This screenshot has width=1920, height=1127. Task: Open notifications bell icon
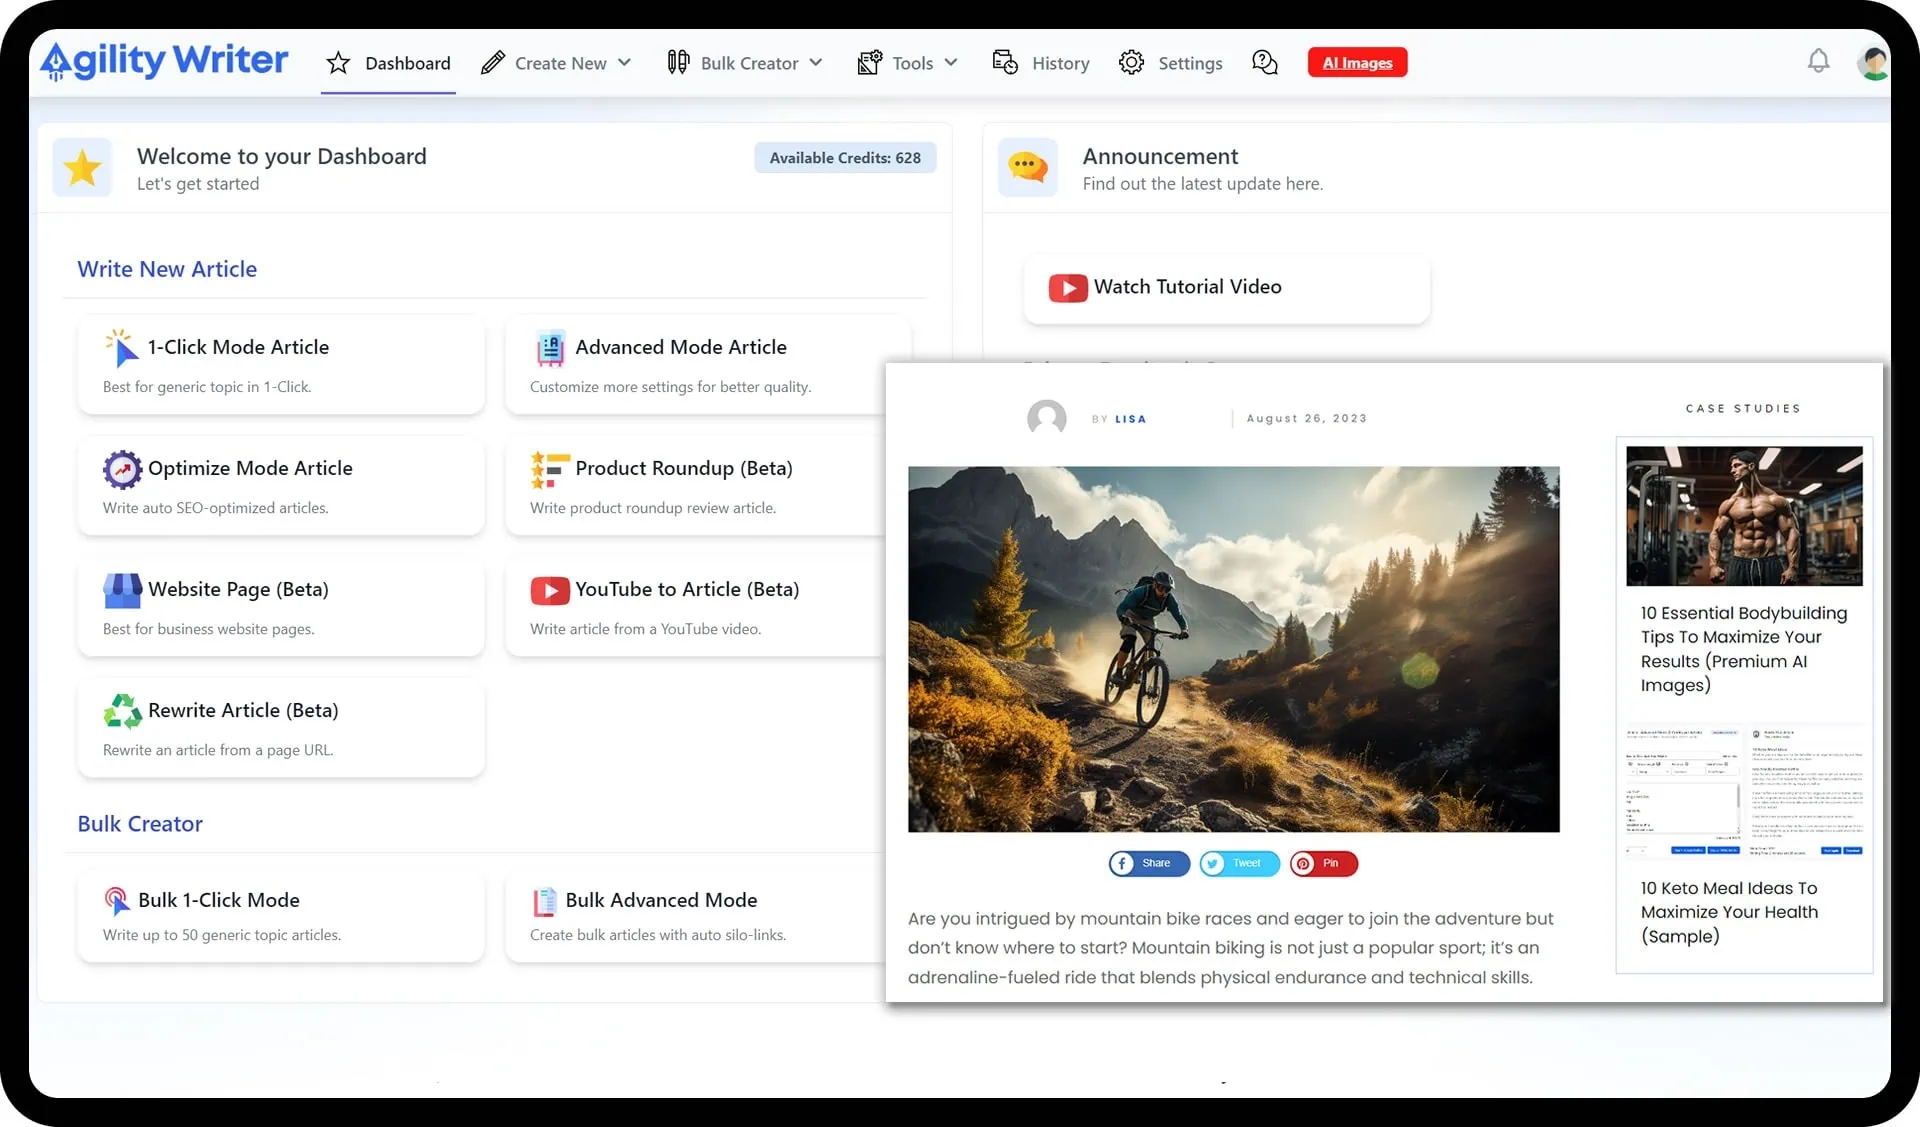click(x=1818, y=61)
